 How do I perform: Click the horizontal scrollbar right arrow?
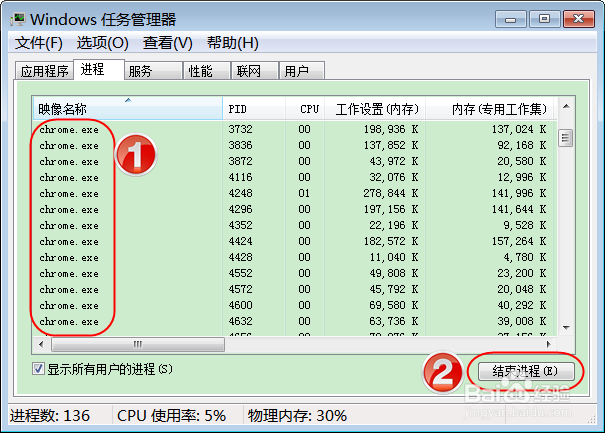tap(548, 344)
